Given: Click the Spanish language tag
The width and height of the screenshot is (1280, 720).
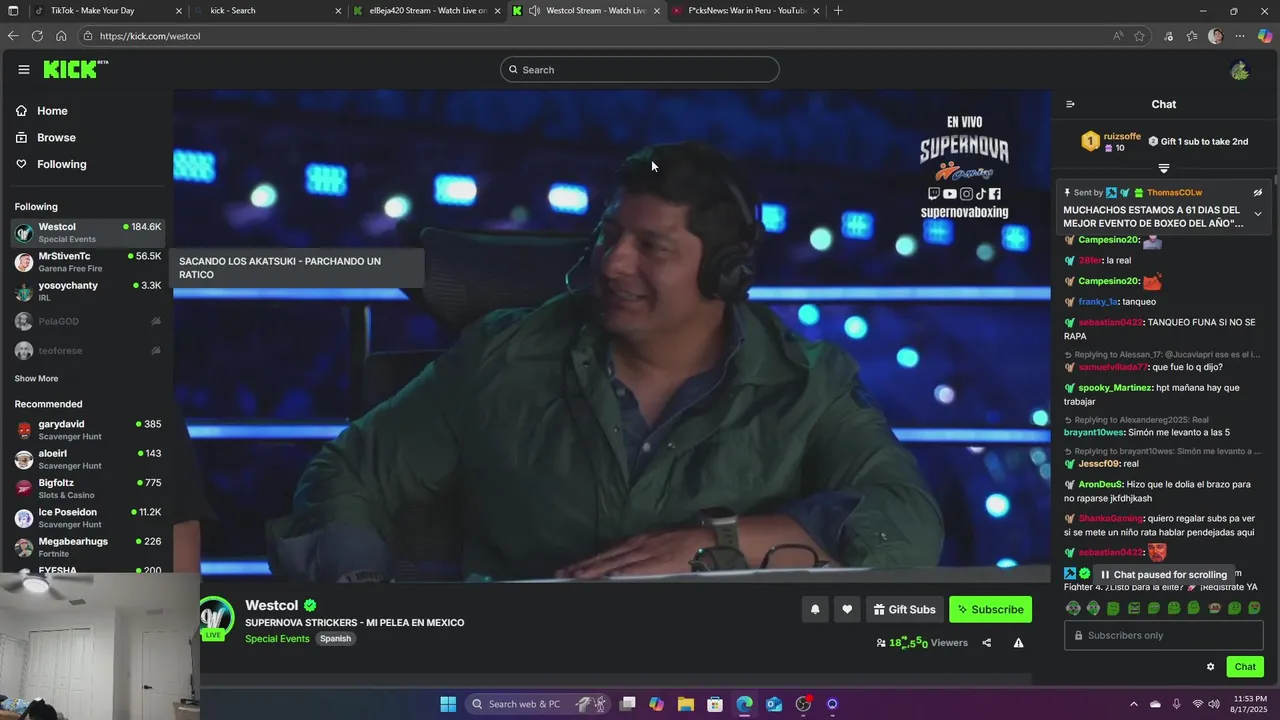Looking at the screenshot, I should tap(335, 639).
